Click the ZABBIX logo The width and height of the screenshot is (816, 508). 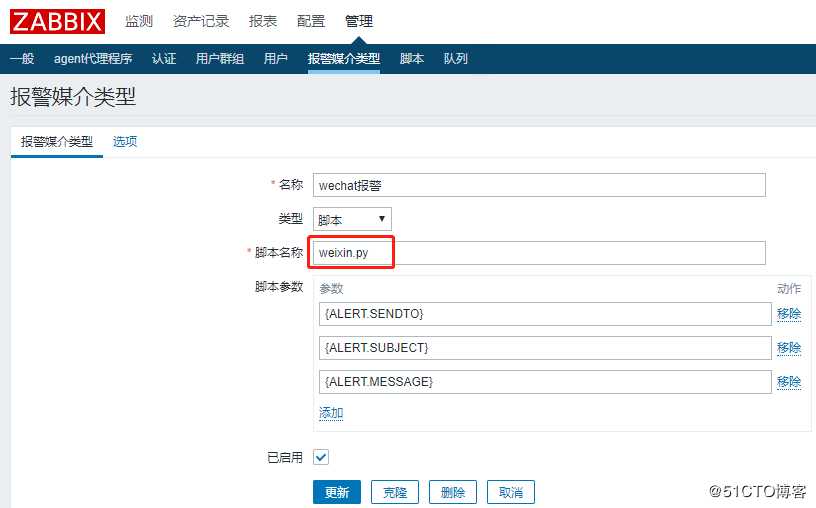coord(57,21)
